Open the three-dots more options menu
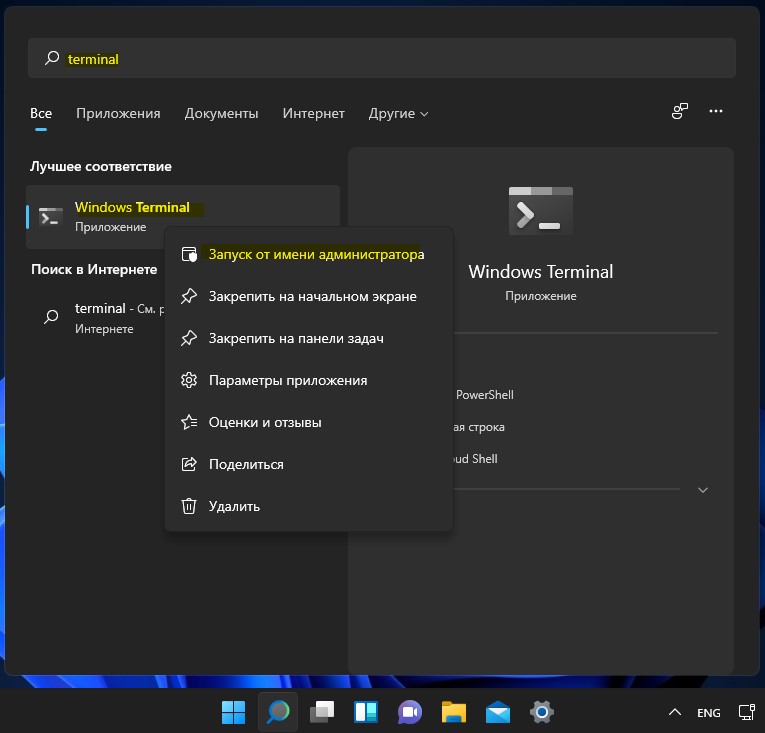Viewport: 765px width, 733px height. pyautogui.click(x=716, y=111)
